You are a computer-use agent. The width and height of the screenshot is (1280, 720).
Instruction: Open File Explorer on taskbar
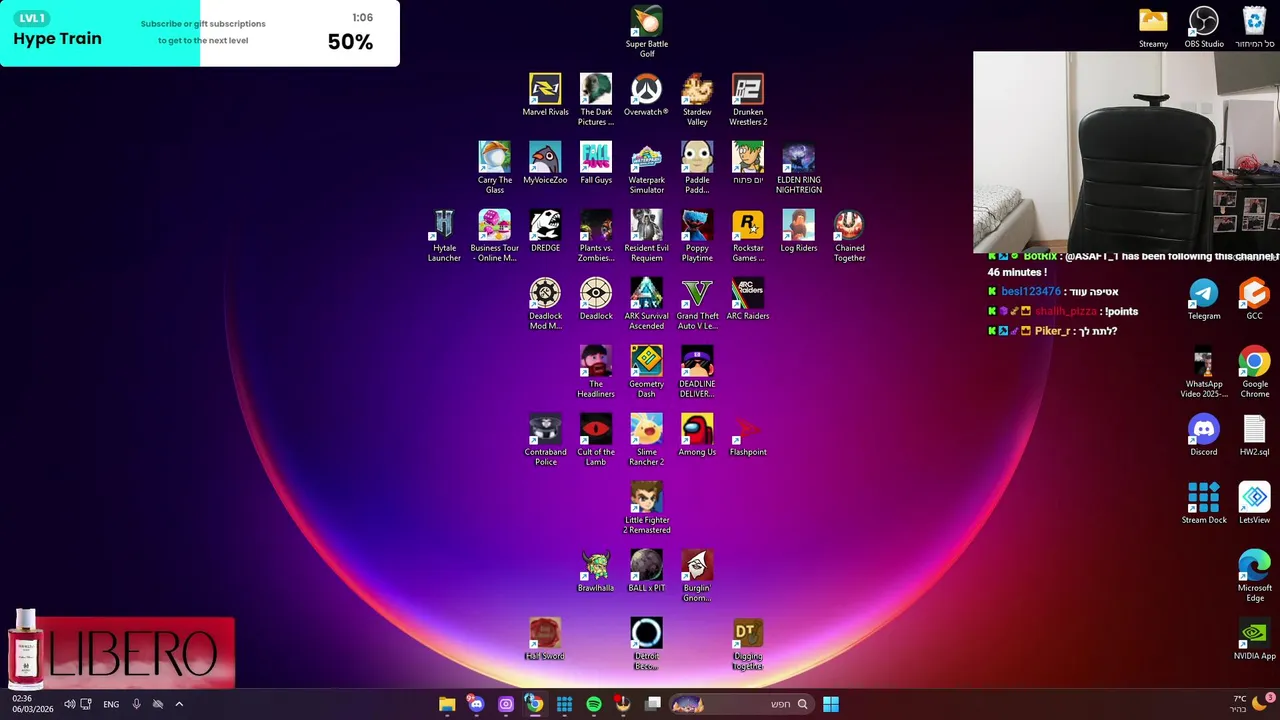click(447, 704)
